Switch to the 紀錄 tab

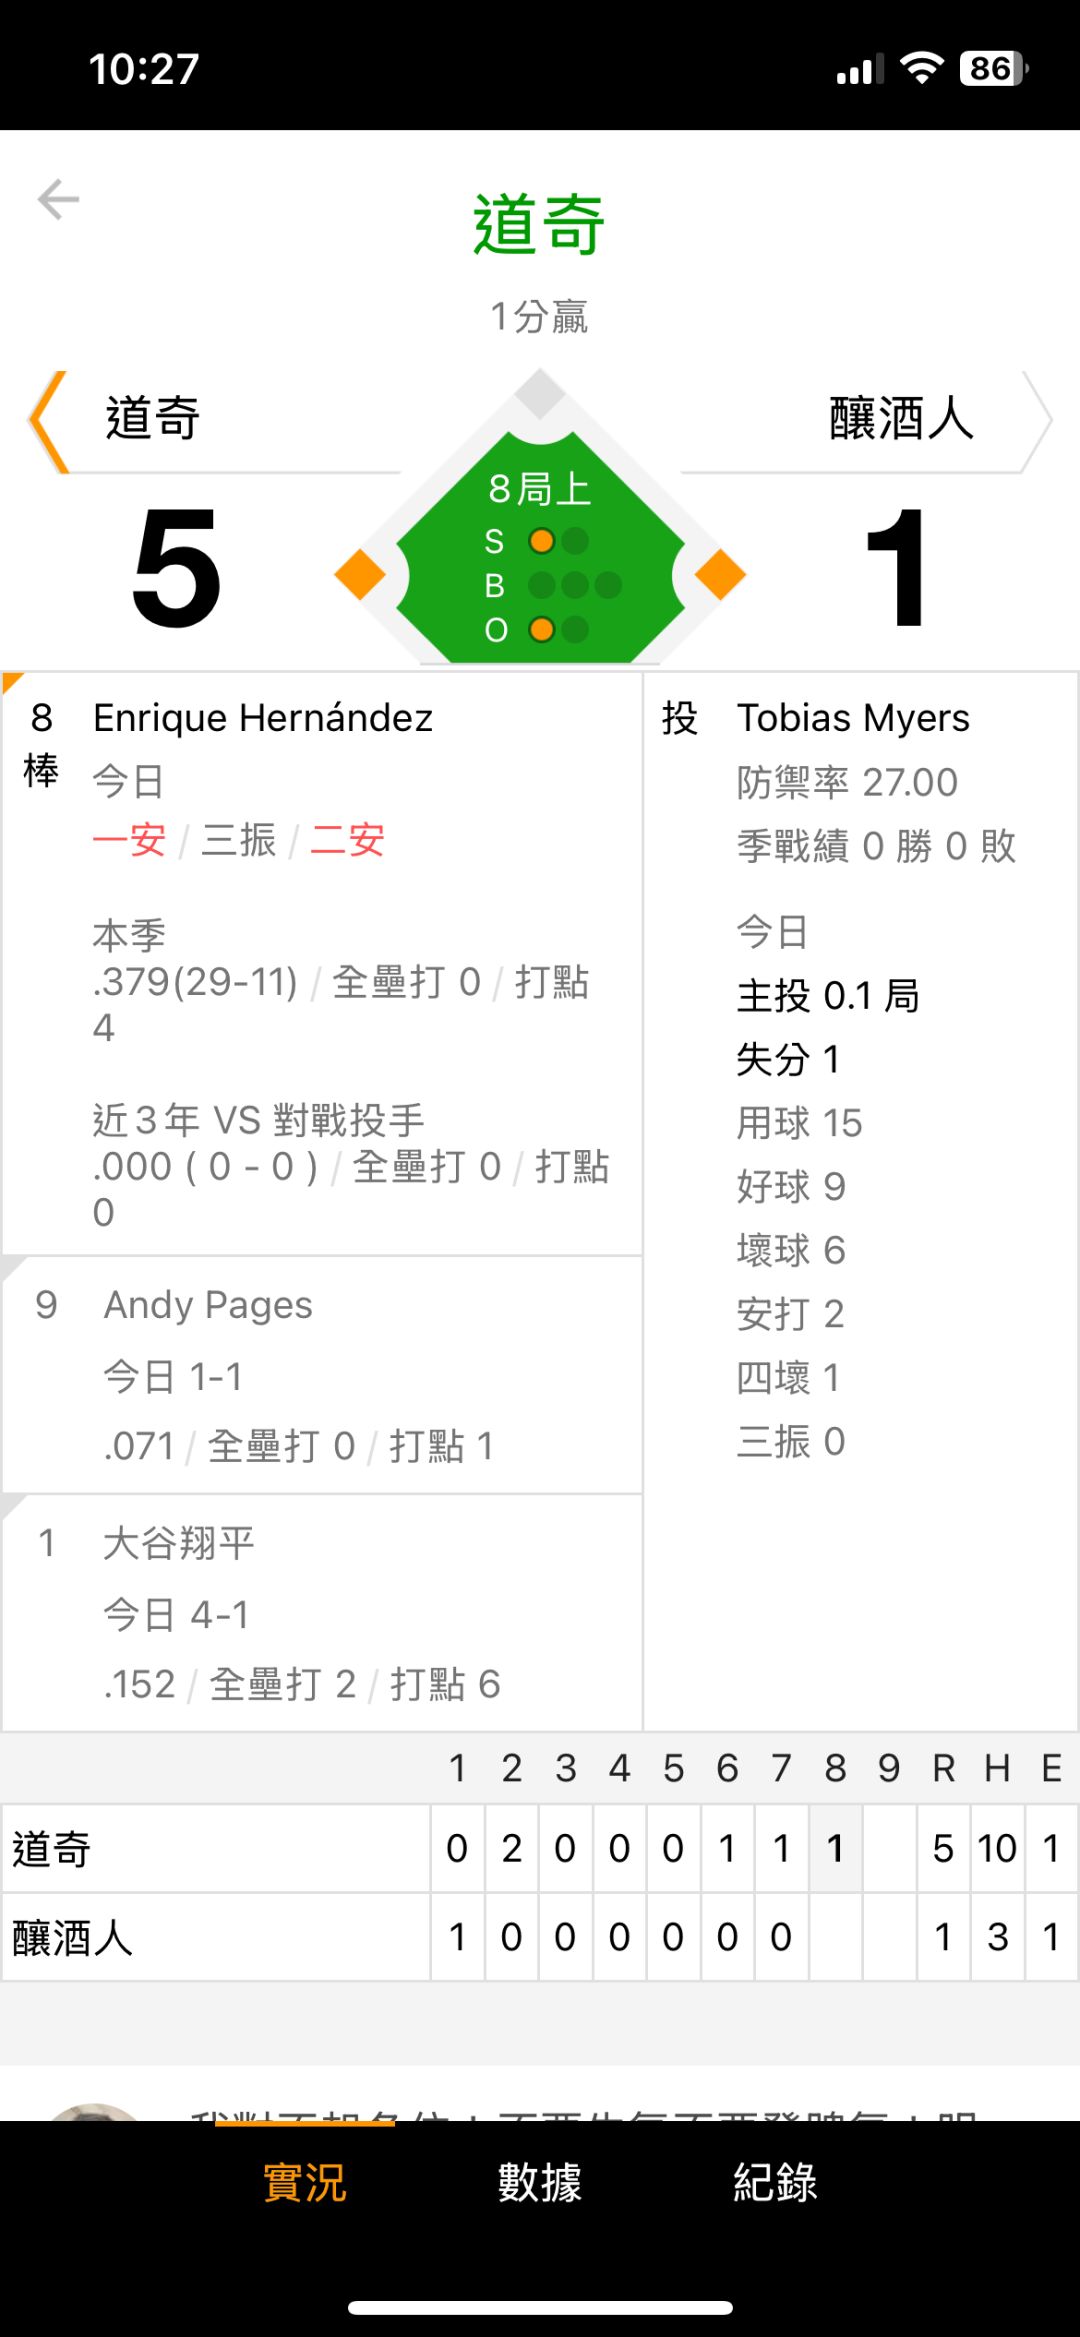click(x=775, y=2182)
